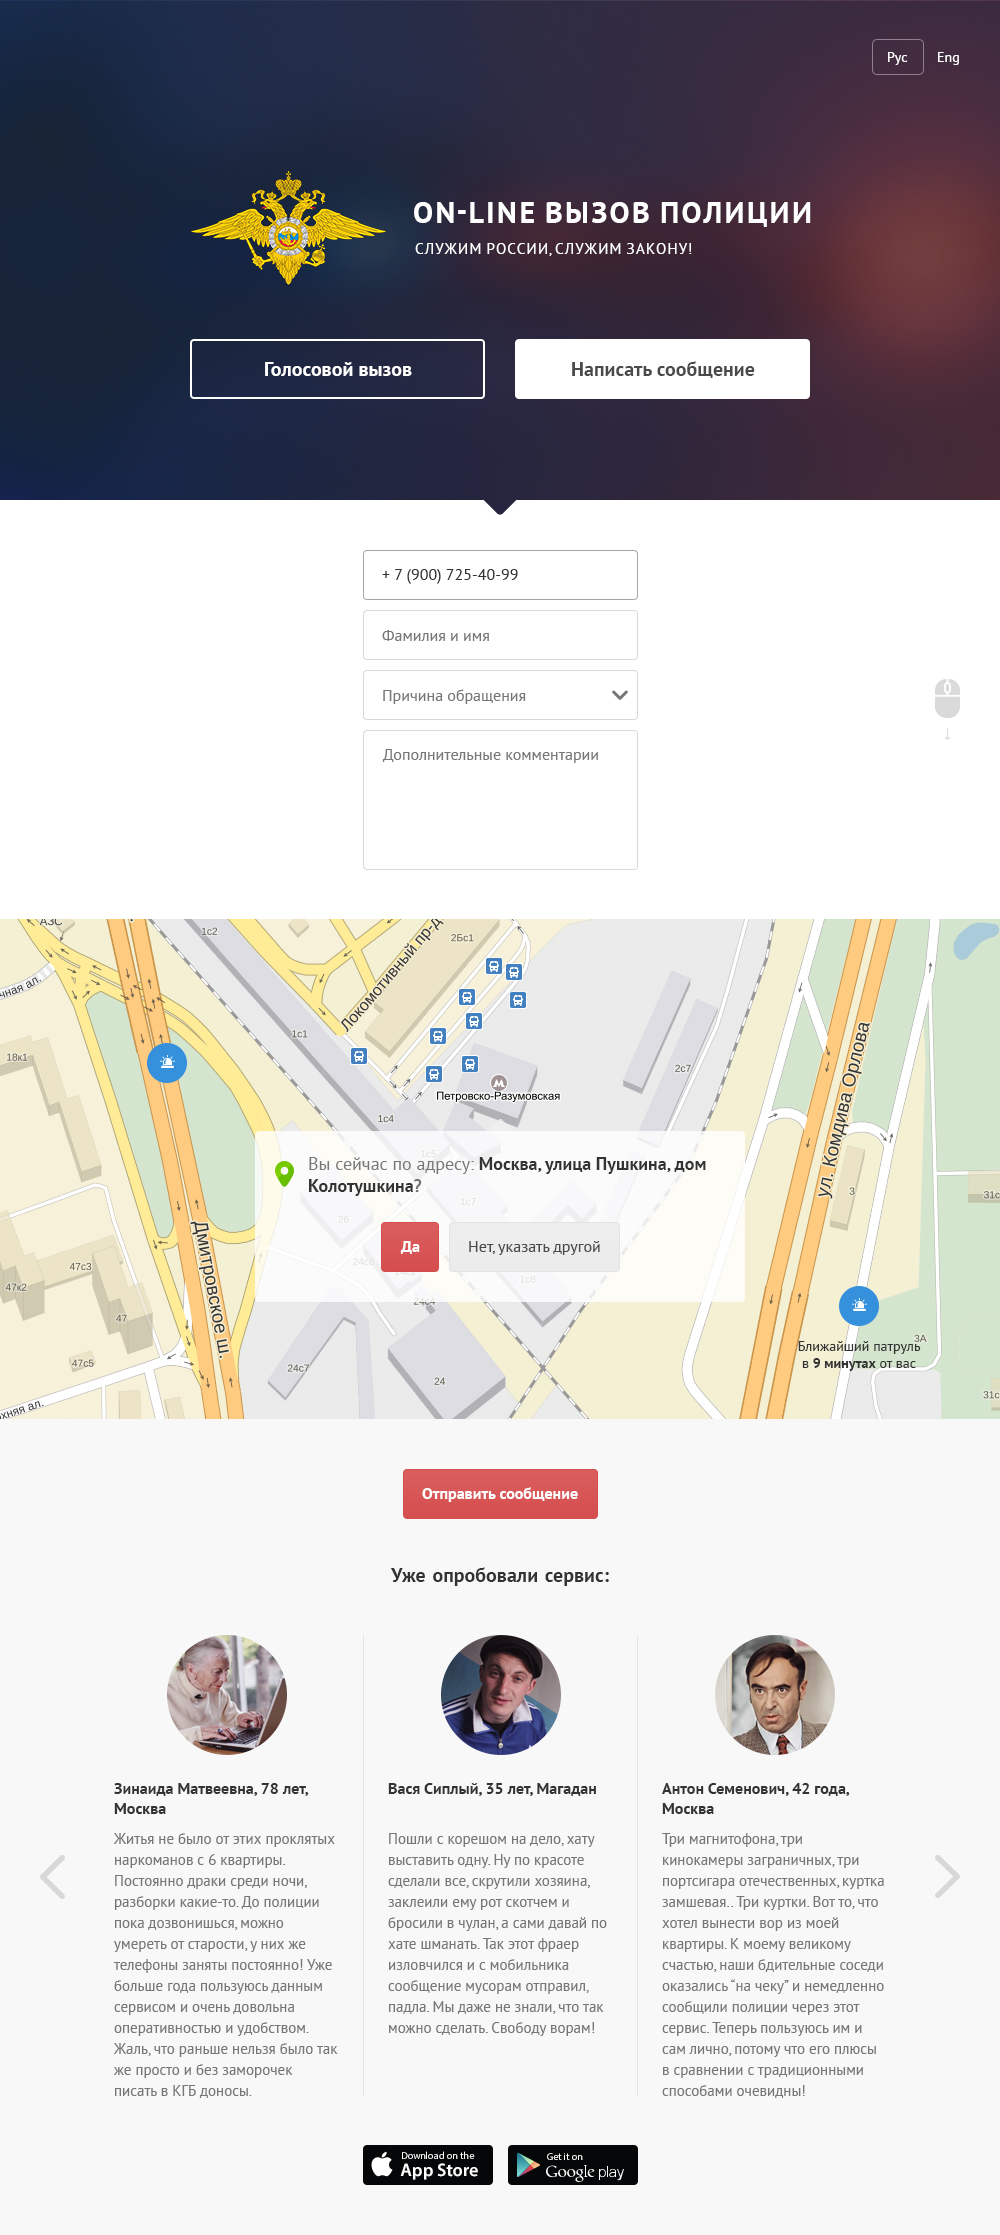Screen dimensions: 1000x2235
Task: Click the green location pin icon
Action: tap(284, 1174)
